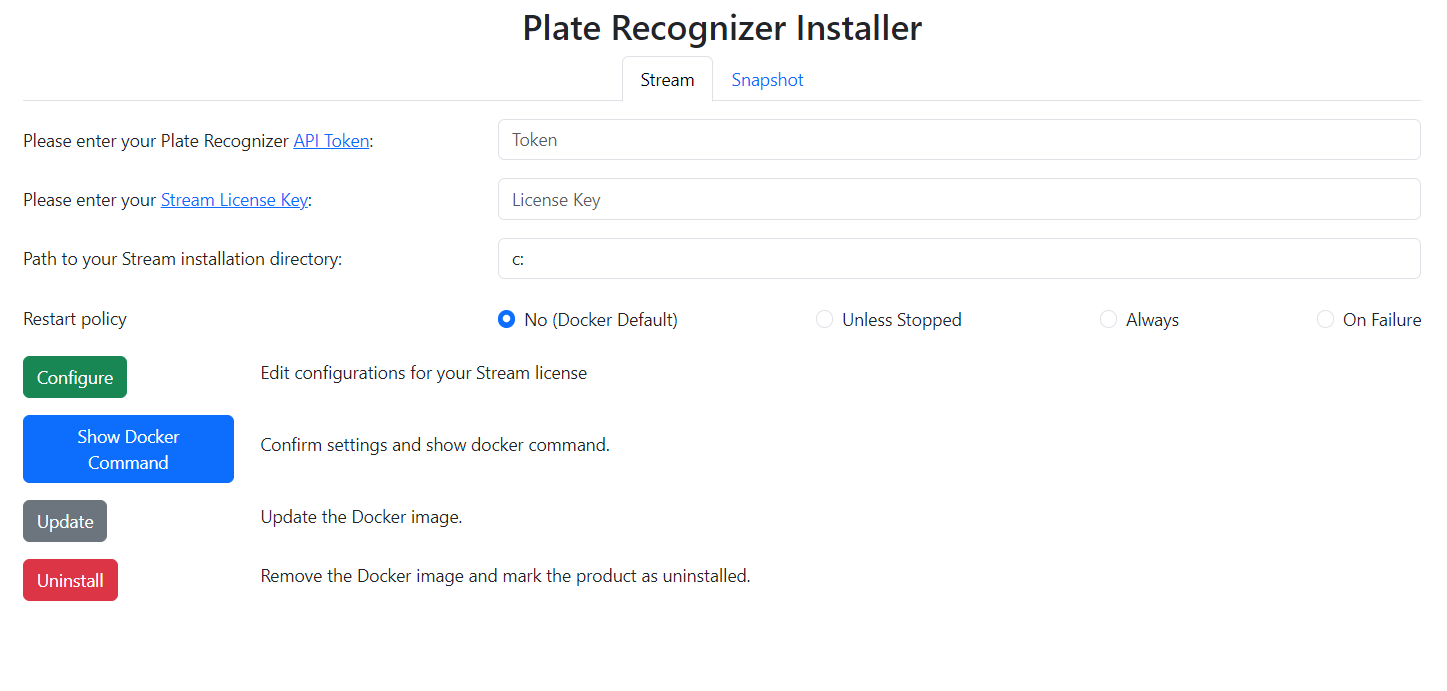1447x691 pixels.
Task: Select the Always restart policy
Action: pyautogui.click(x=1108, y=320)
